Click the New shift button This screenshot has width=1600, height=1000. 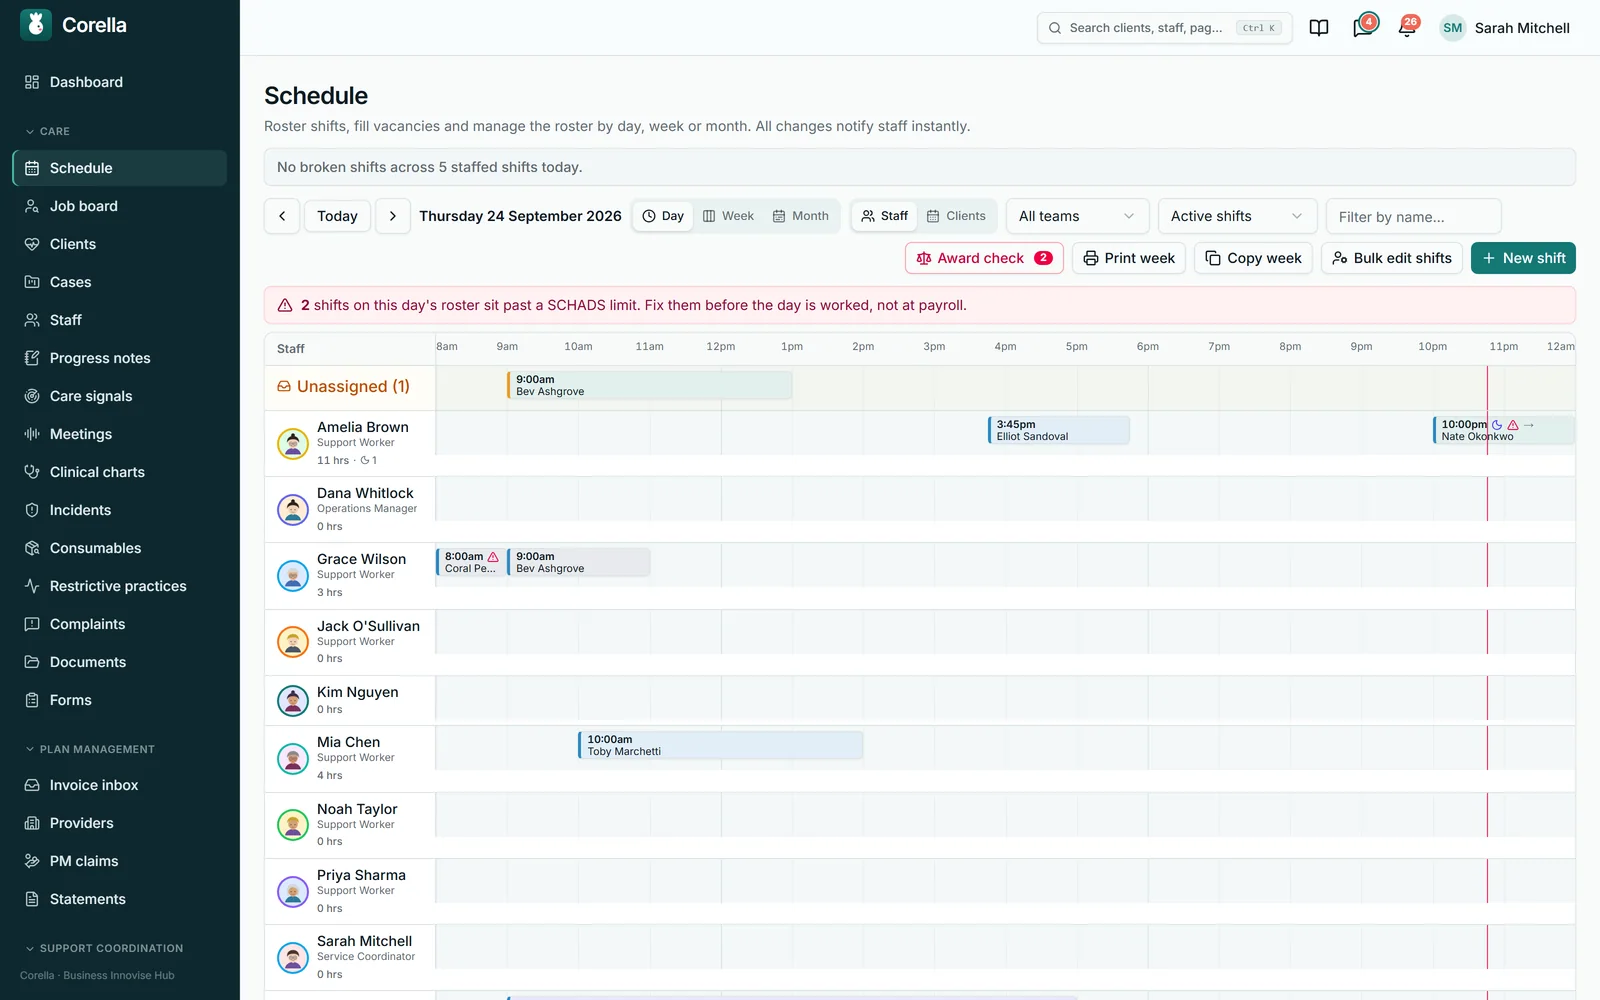tap(1523, 258)
